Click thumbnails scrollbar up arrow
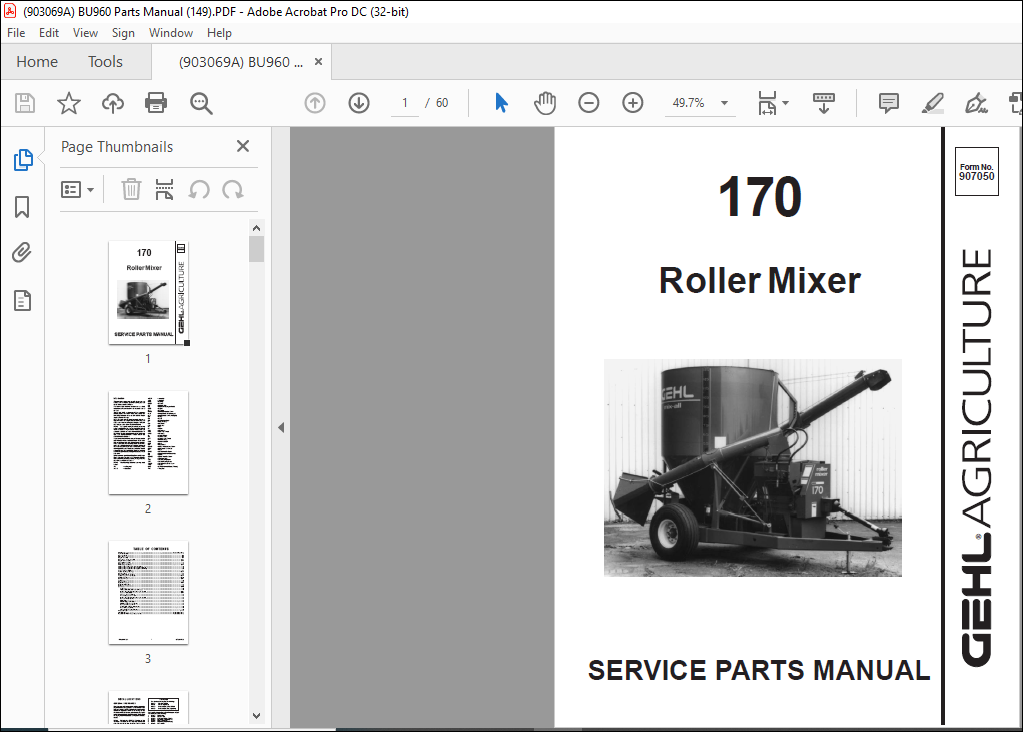The image size is (1023, 732). tap(256, 228)
